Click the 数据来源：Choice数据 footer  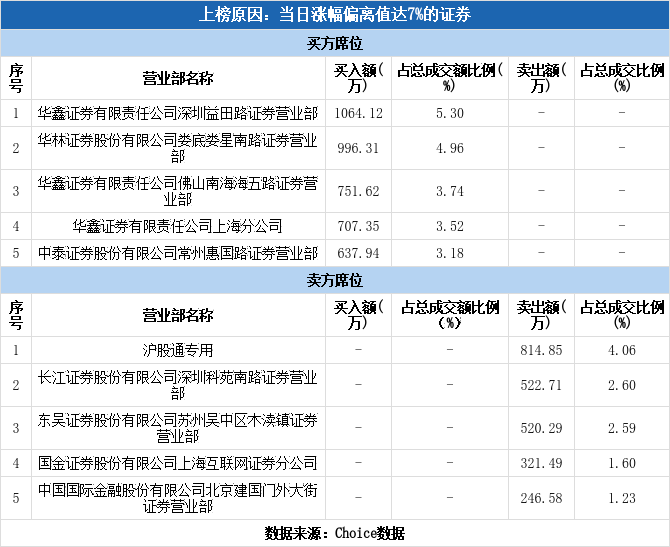pyautogui.click(x=335, y=533)
